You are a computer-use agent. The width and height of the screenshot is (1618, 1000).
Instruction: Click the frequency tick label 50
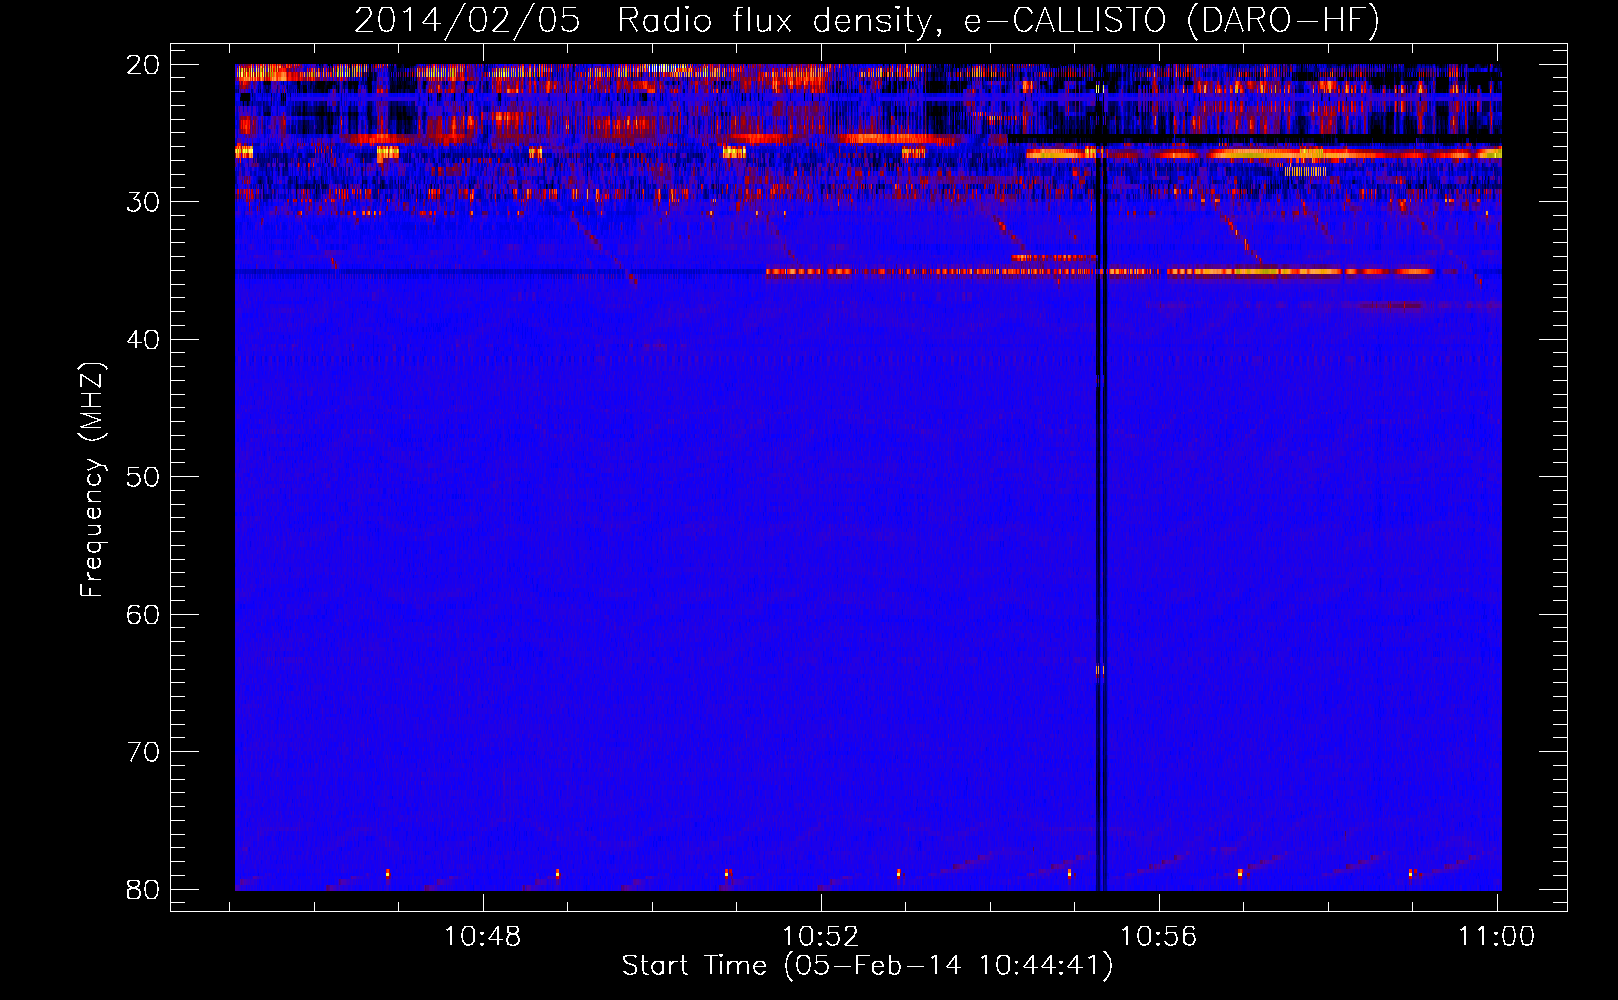click(x=143, y=477)
